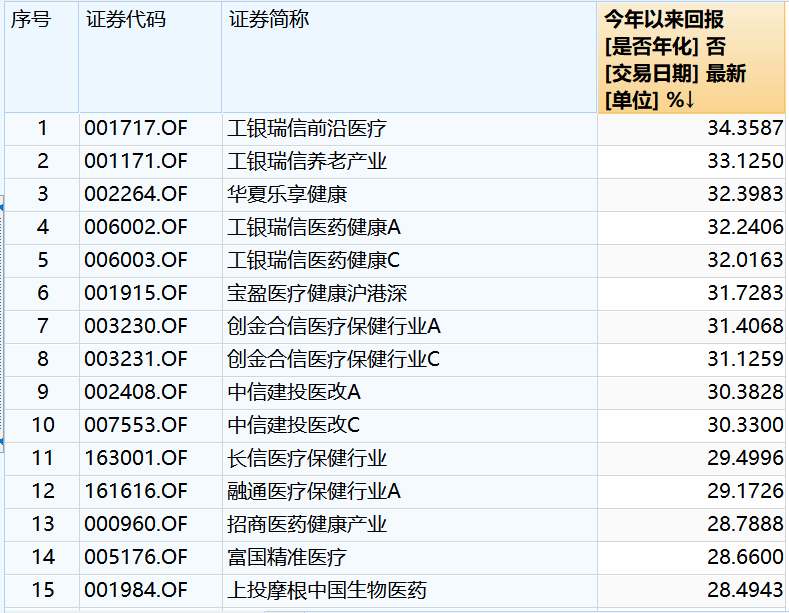Select fund name 富国精准医疗
The width and height of the screenshot is (789, 613).
click(287, 557)
